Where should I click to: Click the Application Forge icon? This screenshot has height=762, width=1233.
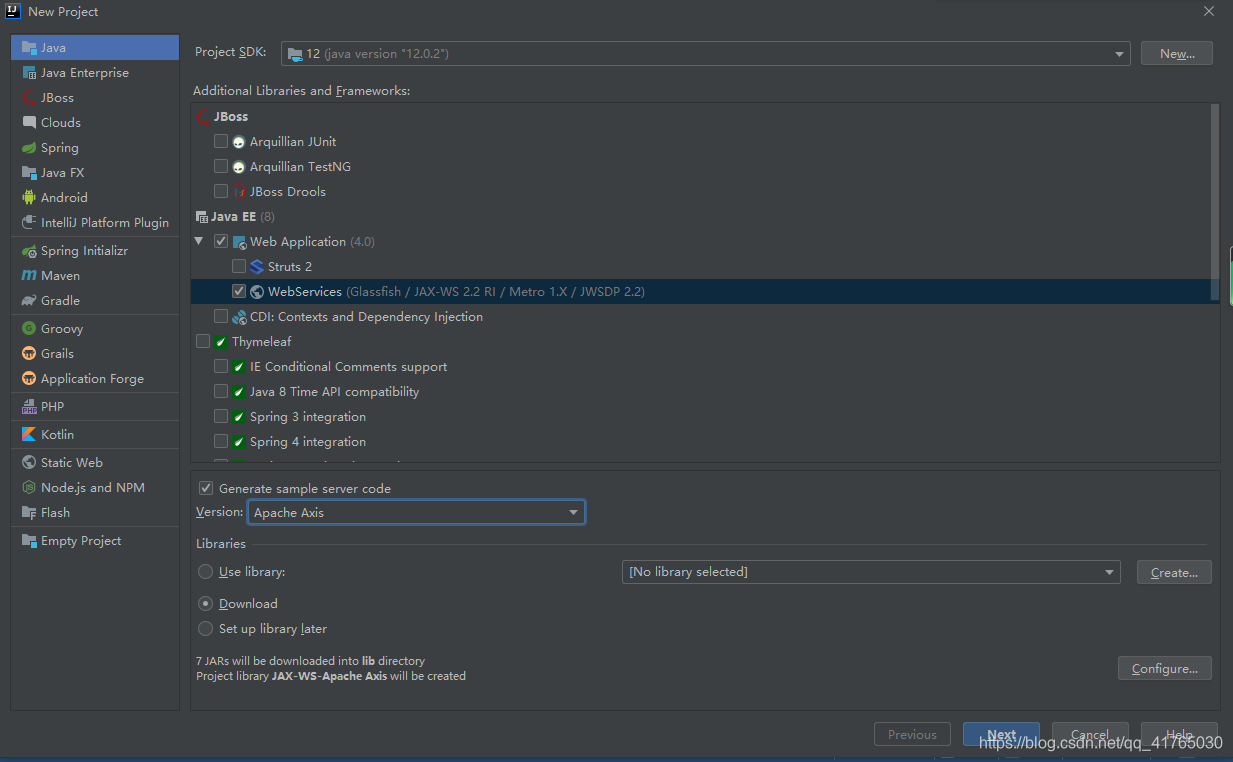click(x=29, y=378)
